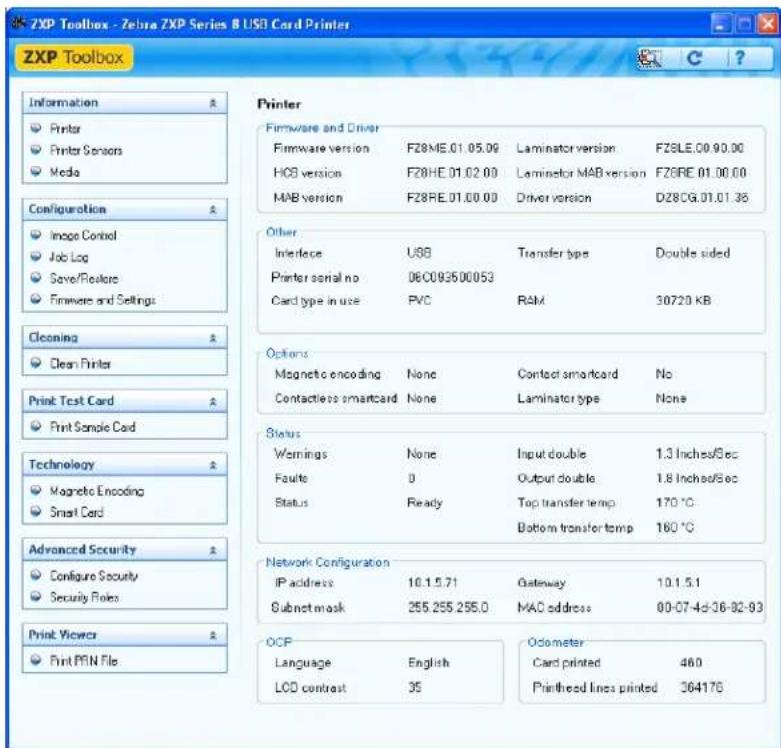Screen dimensions: 781x748
Task: Open Magnetic Encoding technology page
Action: [97, 491]
